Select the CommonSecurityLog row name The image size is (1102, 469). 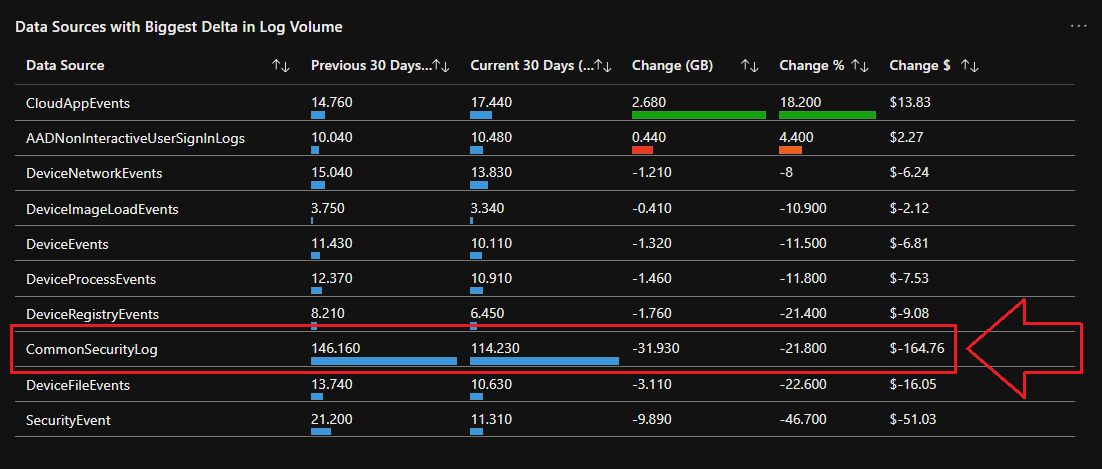click(92, 349)
